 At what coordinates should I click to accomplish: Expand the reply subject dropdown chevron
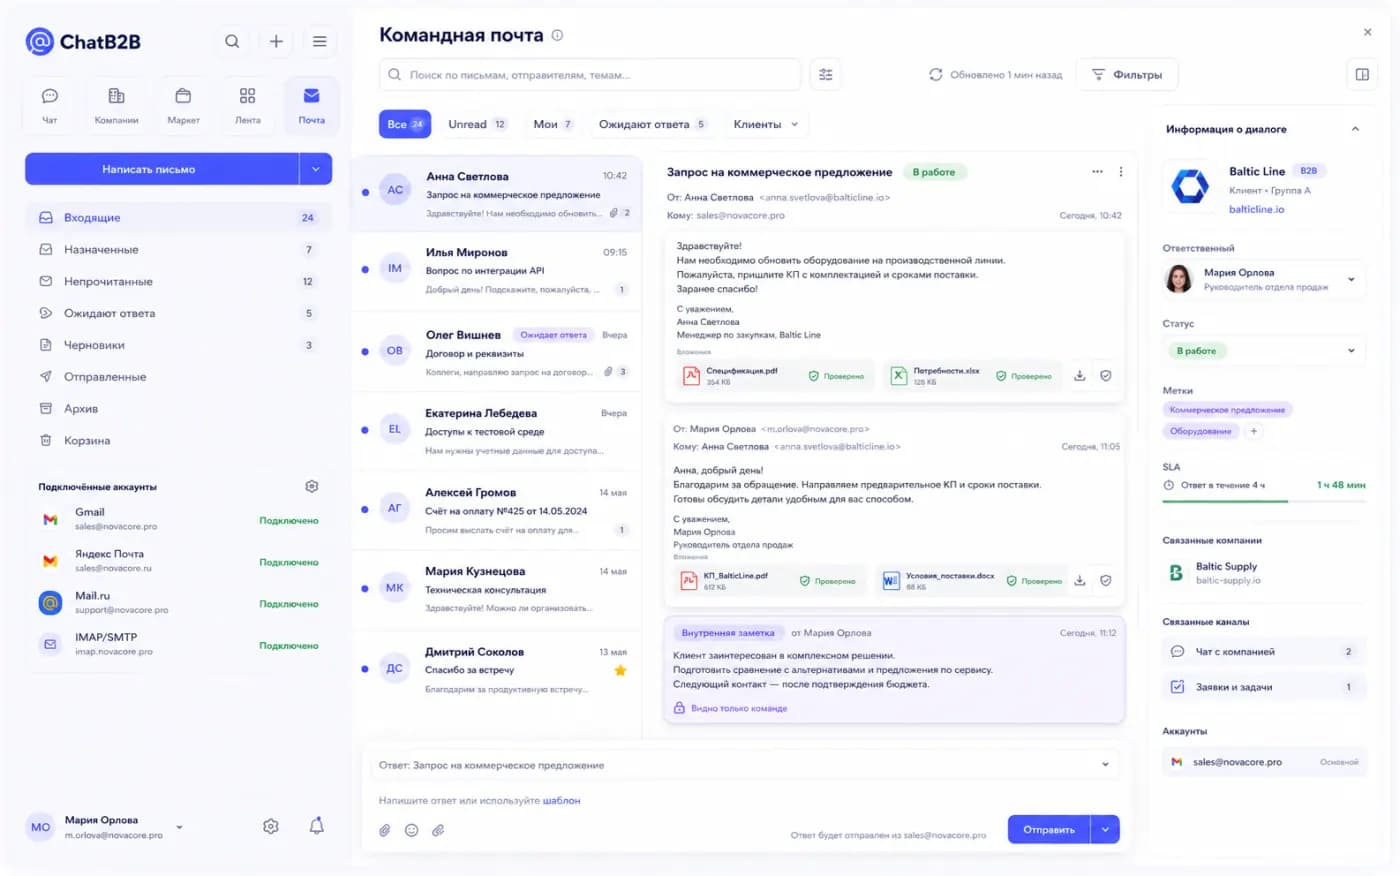tap(1105, 765)
